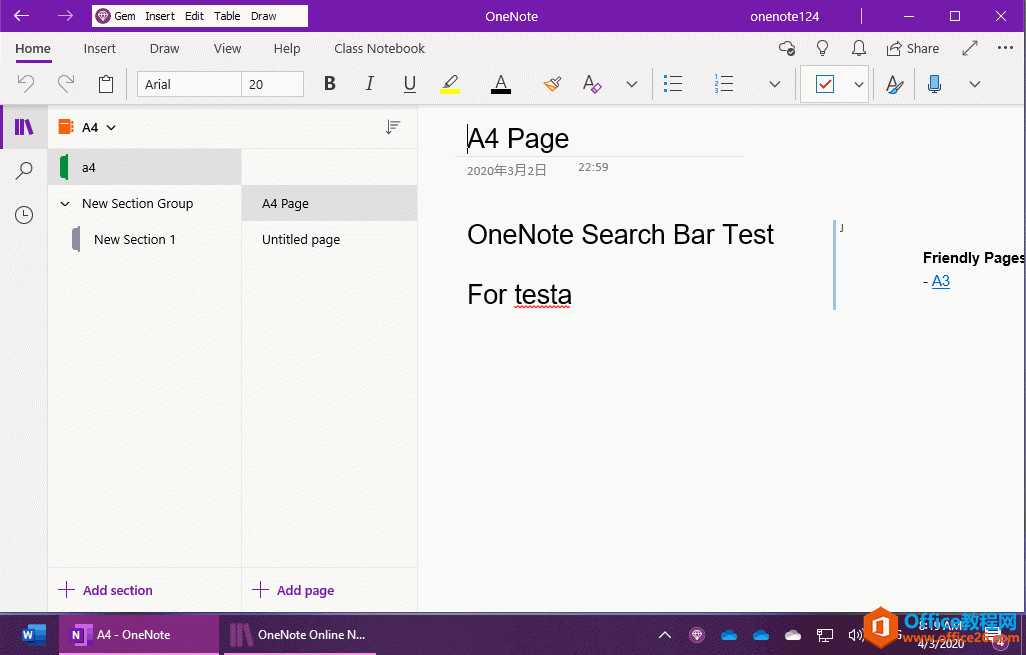Screen dimensions: 1026x655
Task: Switch to the Draw ribbon tab
Action: pos(164,48)
